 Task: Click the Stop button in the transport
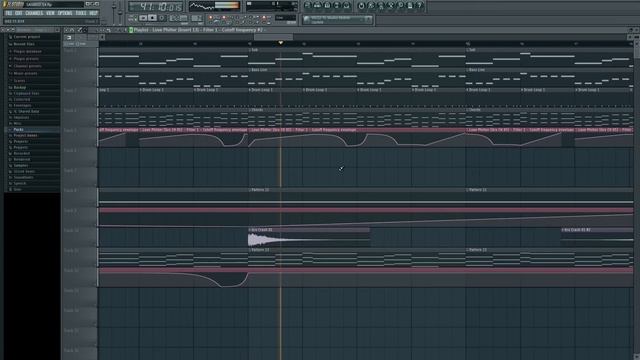pos(152,18)
